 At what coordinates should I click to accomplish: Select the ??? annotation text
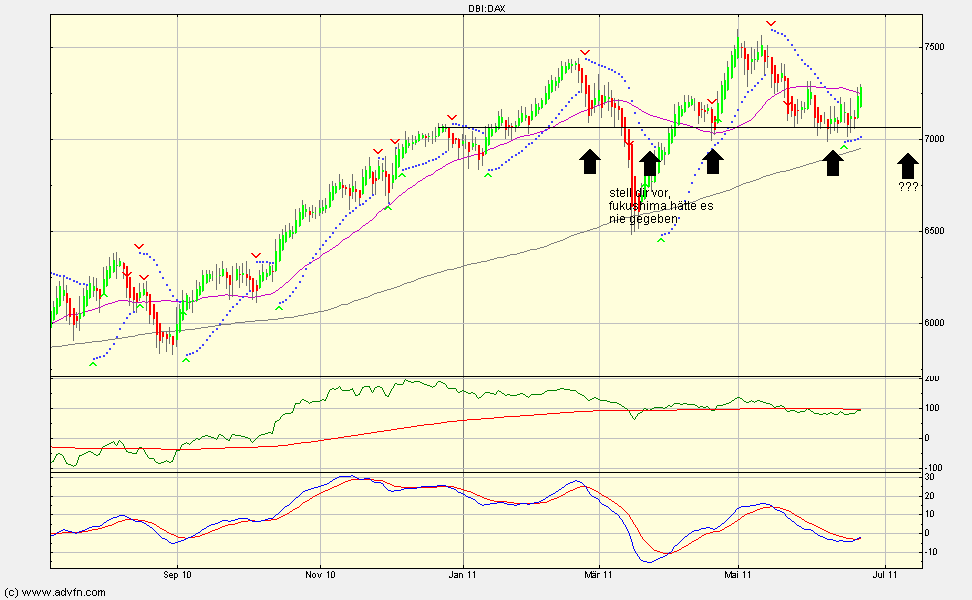(907, 187)
